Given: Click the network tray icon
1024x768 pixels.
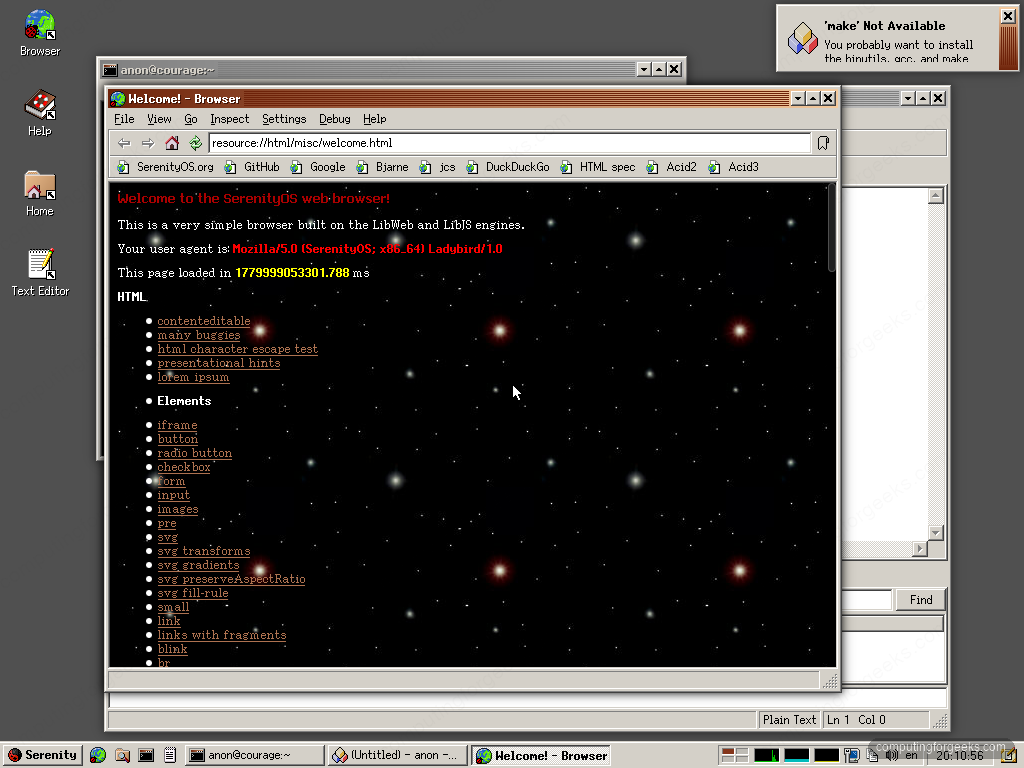Looking at the screenshot, I should click(851, 755).
